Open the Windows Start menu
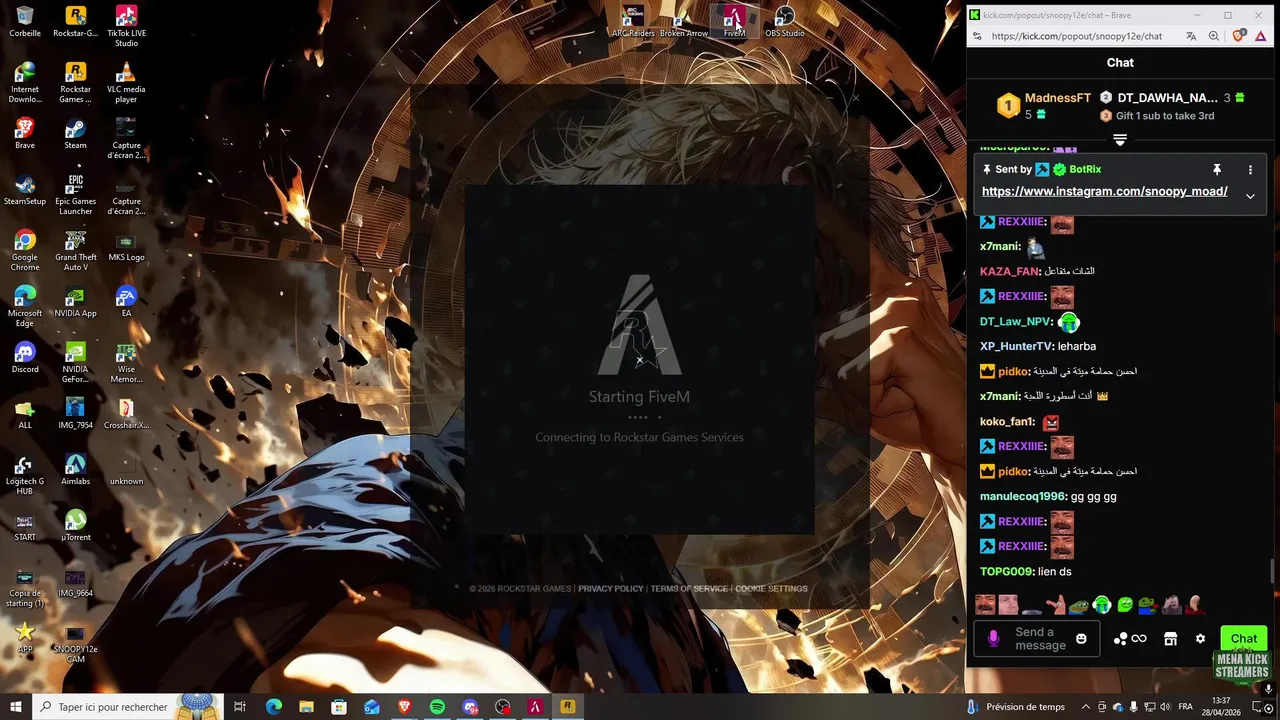The height and width of the screenshot is (720, 1280). point(16,707)
